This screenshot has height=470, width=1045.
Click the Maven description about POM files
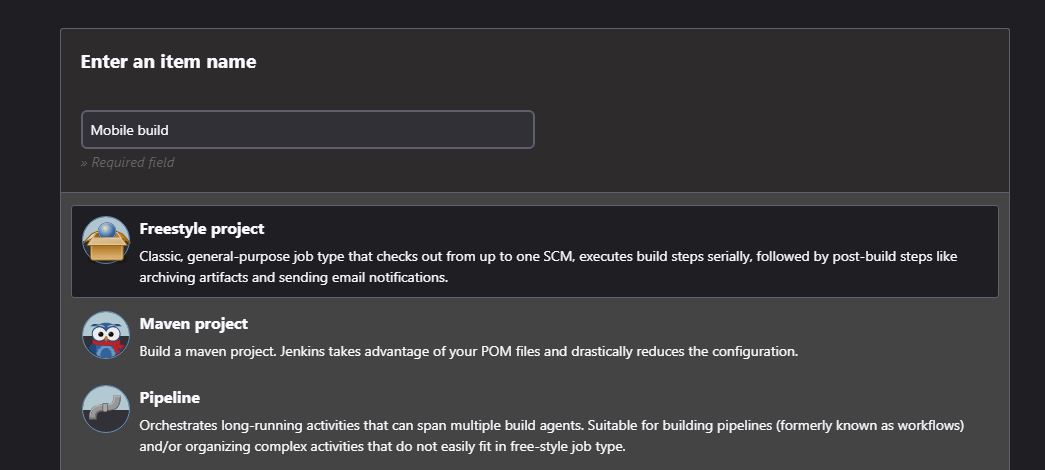[x=469, y=351]
